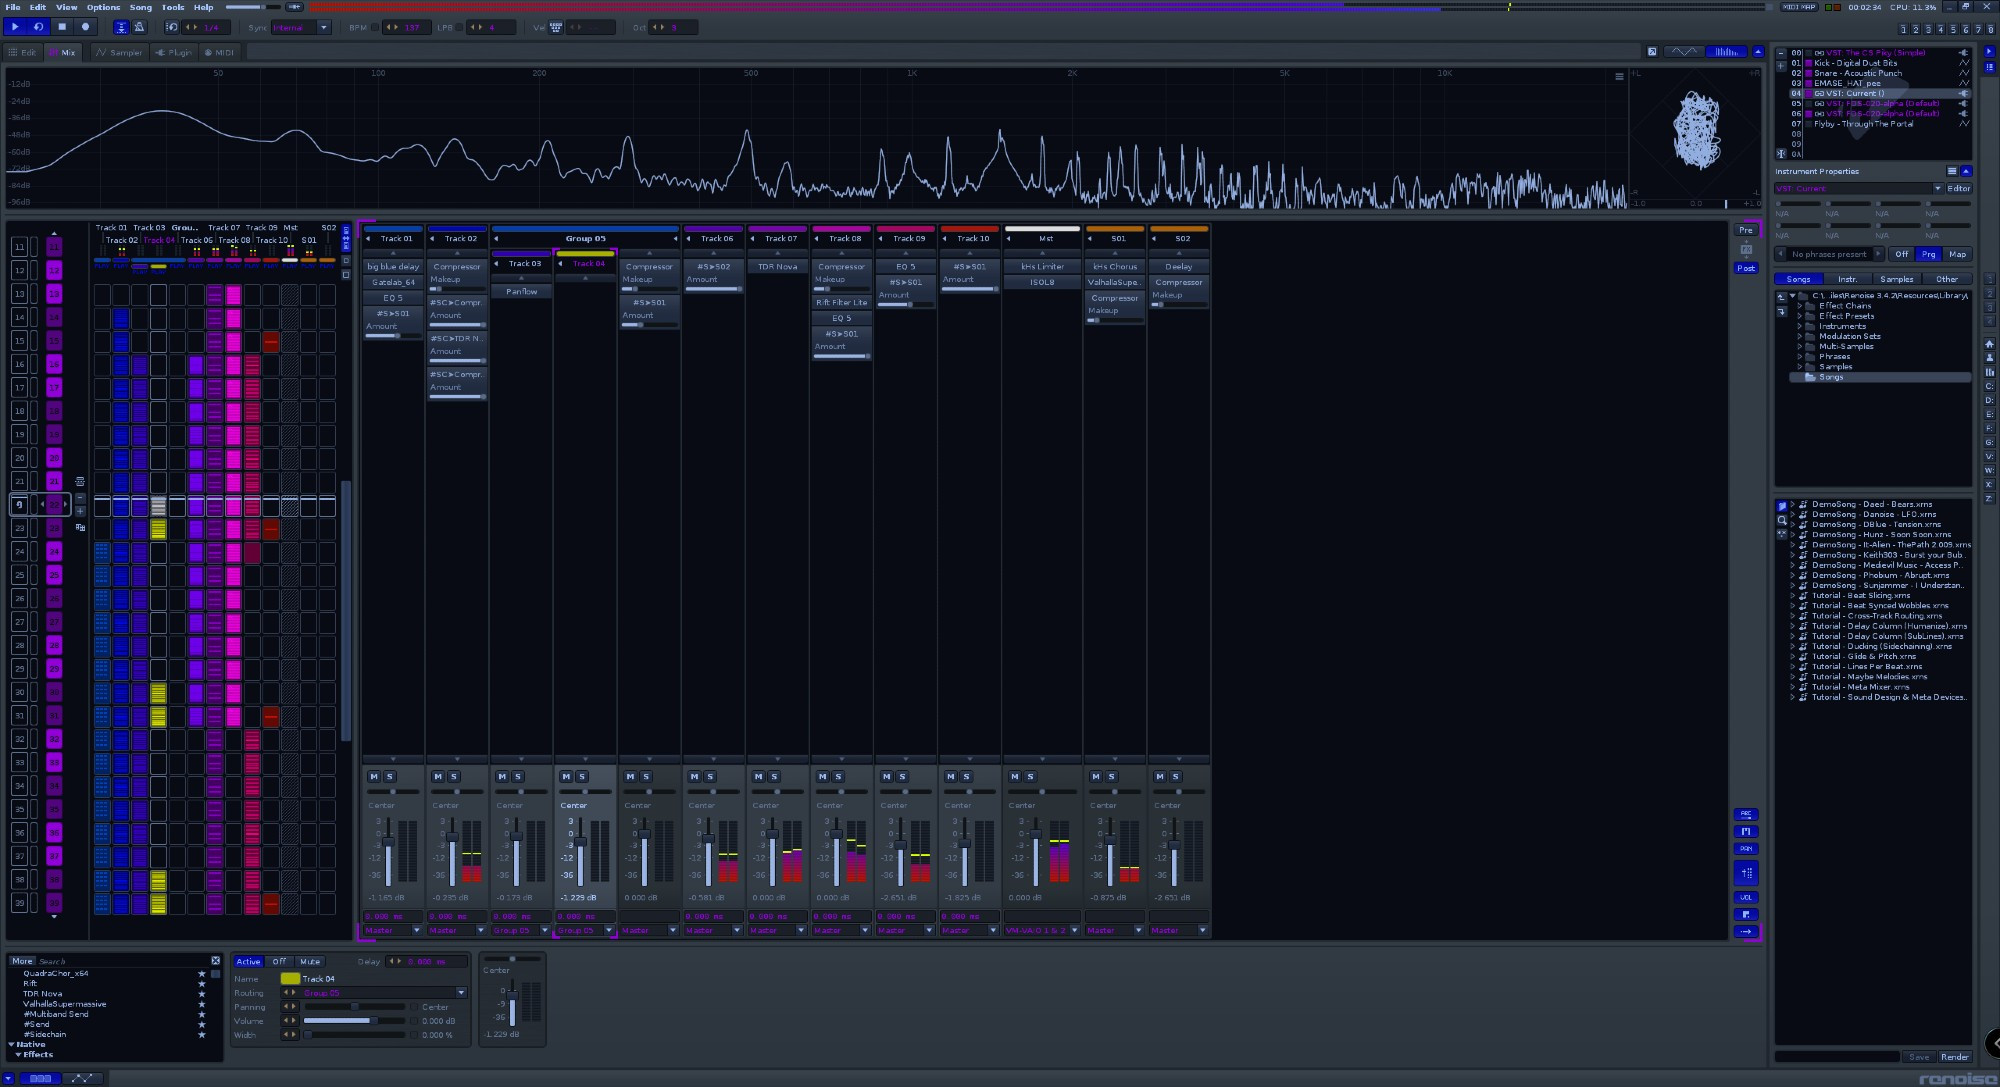Click the Play transport button

click(x=15, y=27)
